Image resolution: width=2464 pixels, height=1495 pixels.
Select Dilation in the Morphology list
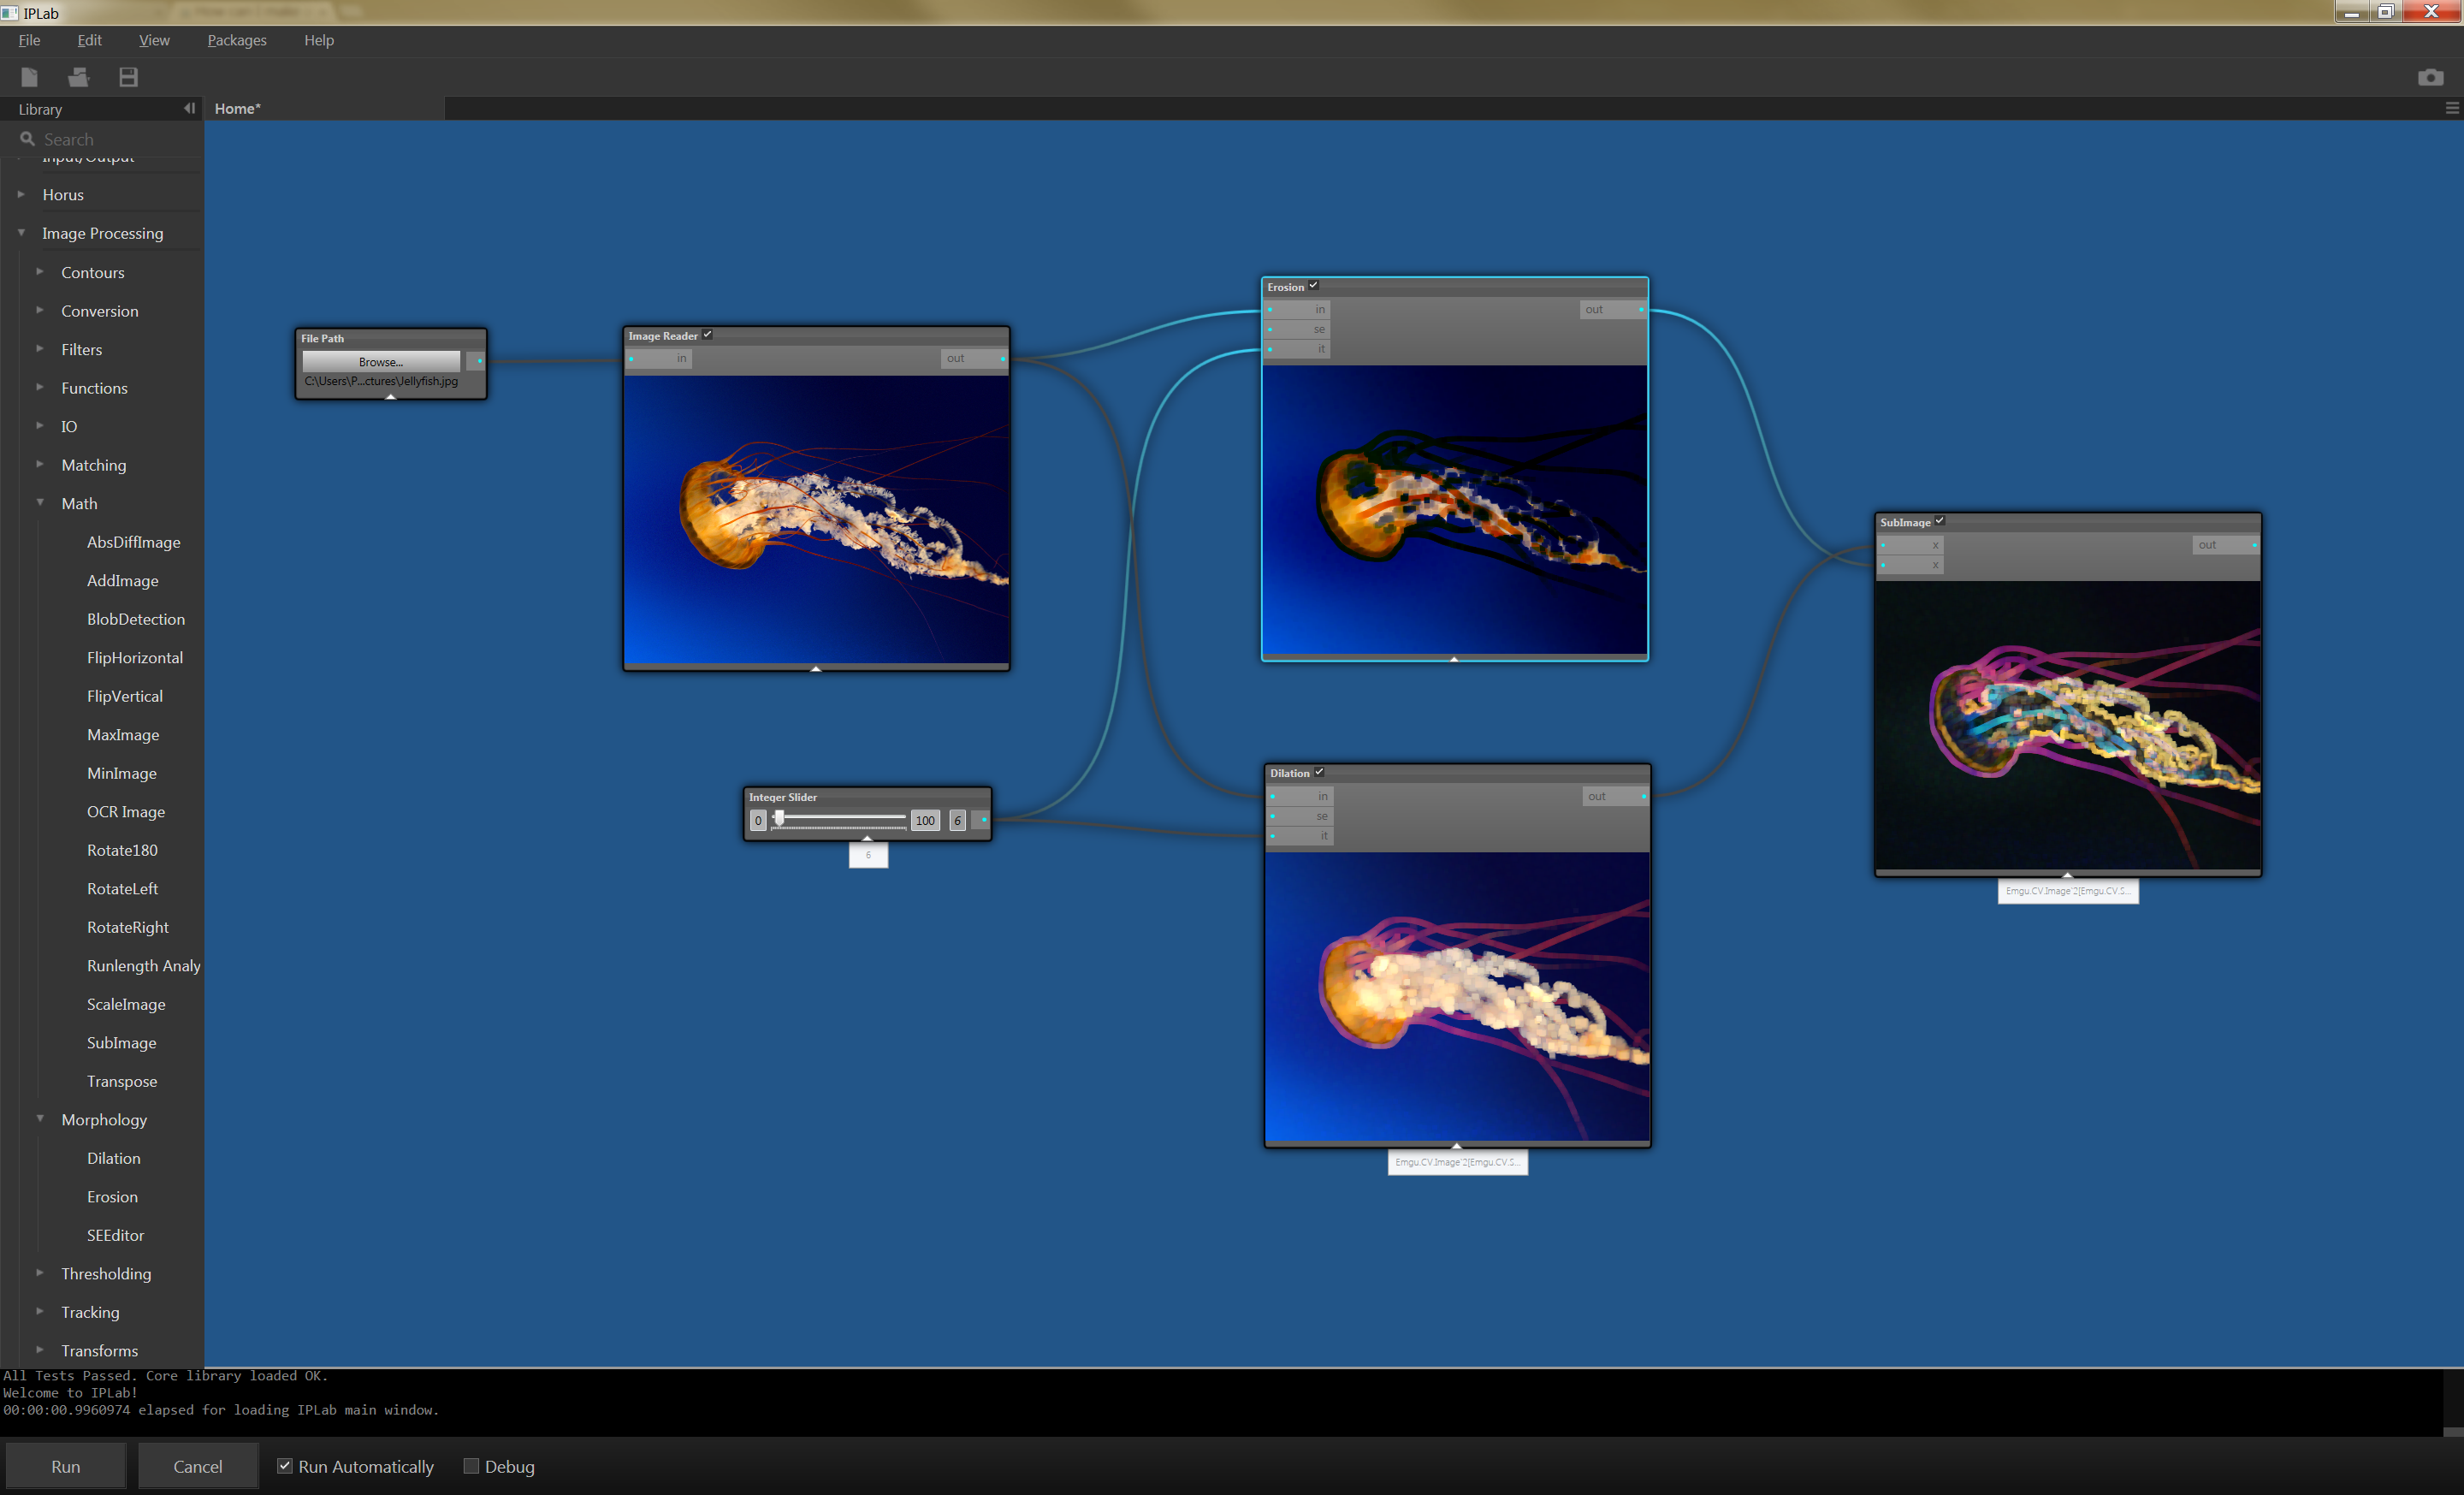tap(113, 1157)
